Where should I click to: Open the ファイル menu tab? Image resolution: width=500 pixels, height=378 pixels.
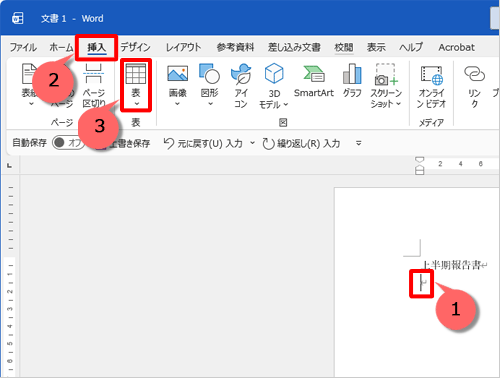point(23,47)
